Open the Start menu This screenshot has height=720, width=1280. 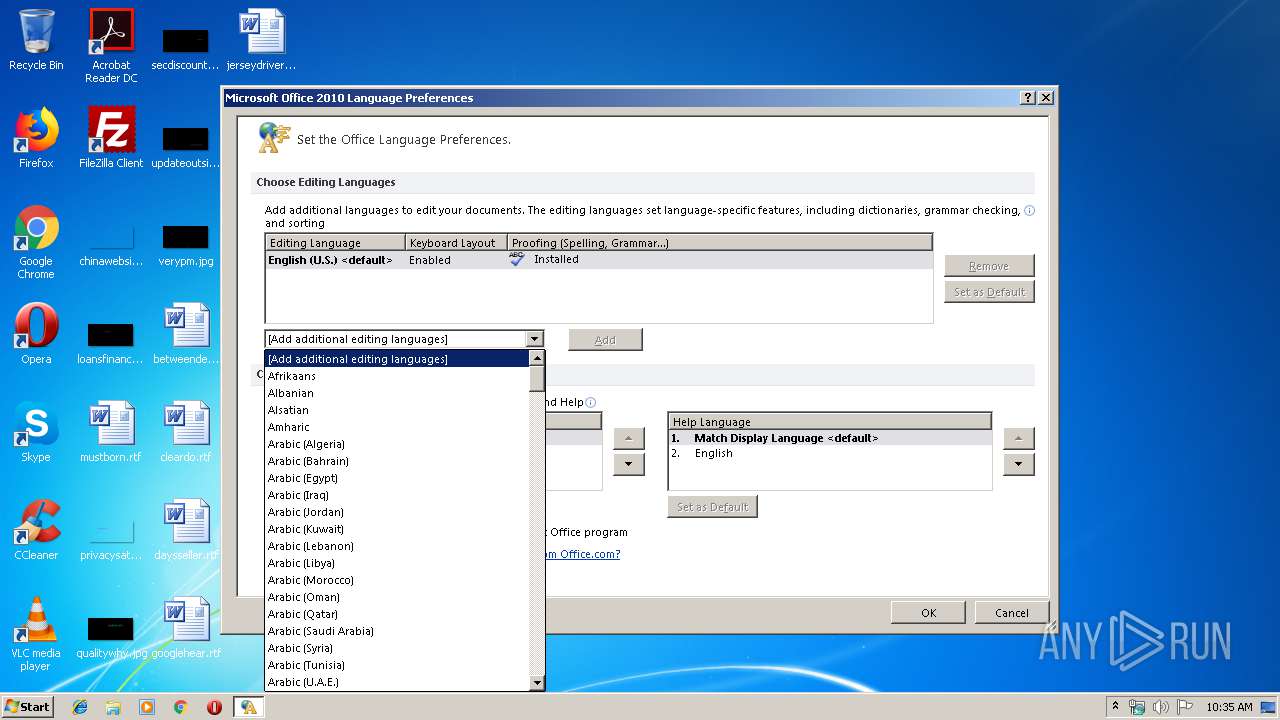tap(28, 706)
